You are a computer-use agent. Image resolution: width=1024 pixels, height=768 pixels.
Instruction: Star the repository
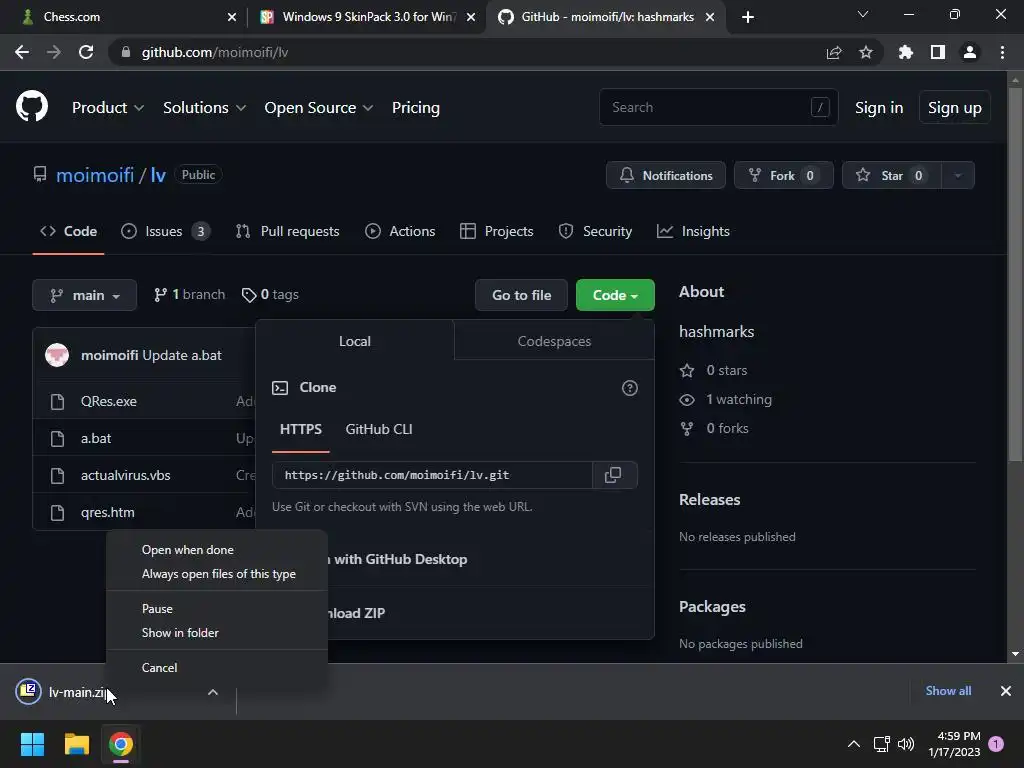(891, 175)
